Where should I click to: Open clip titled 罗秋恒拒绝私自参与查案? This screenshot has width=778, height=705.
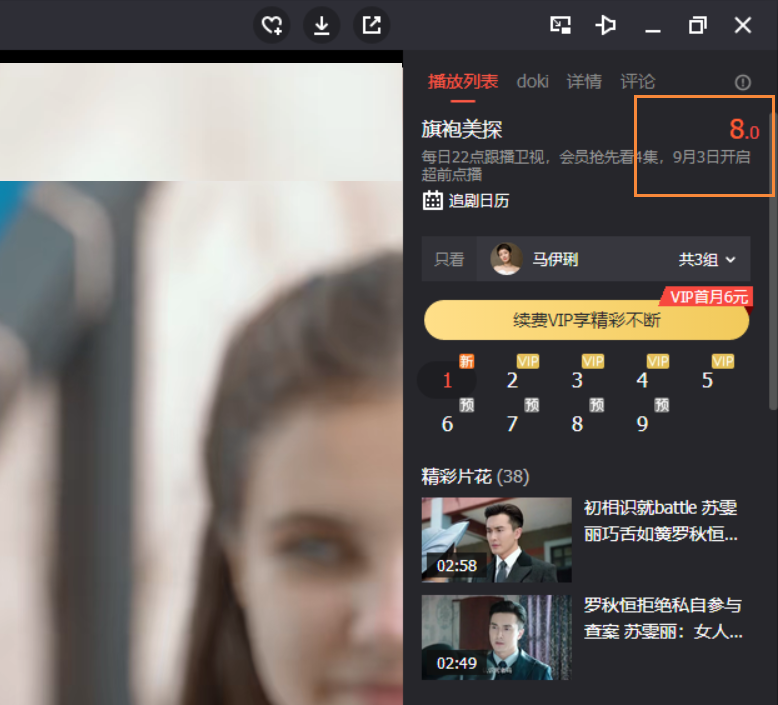[x=663, y=618]
